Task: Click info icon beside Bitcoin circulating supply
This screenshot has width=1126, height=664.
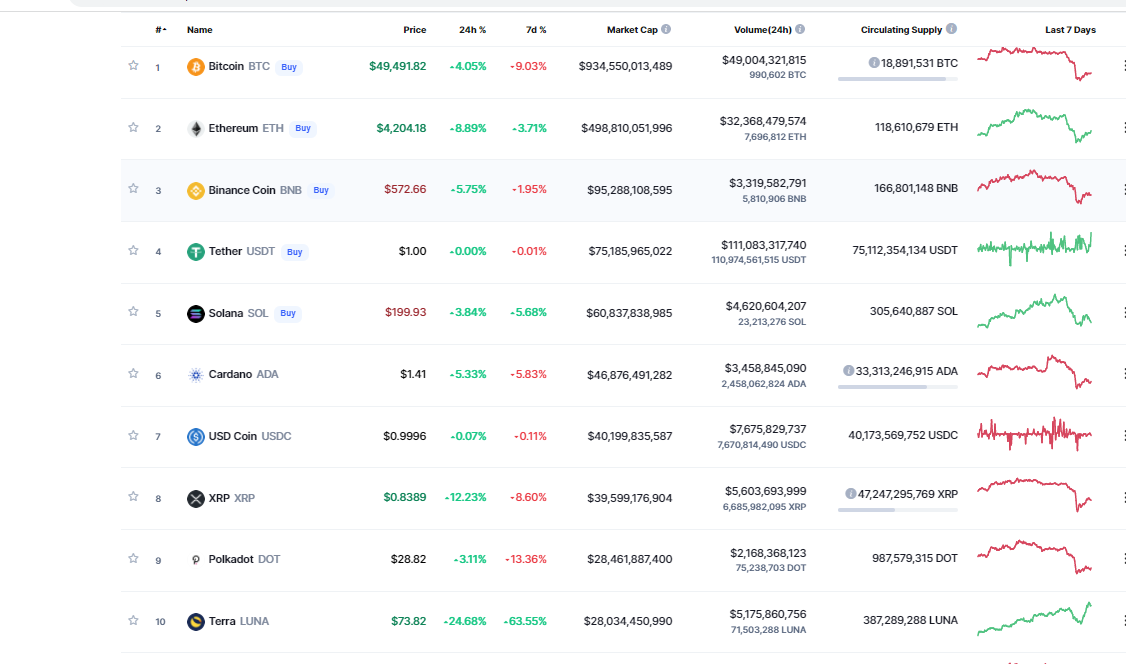Action: [874, 63]
